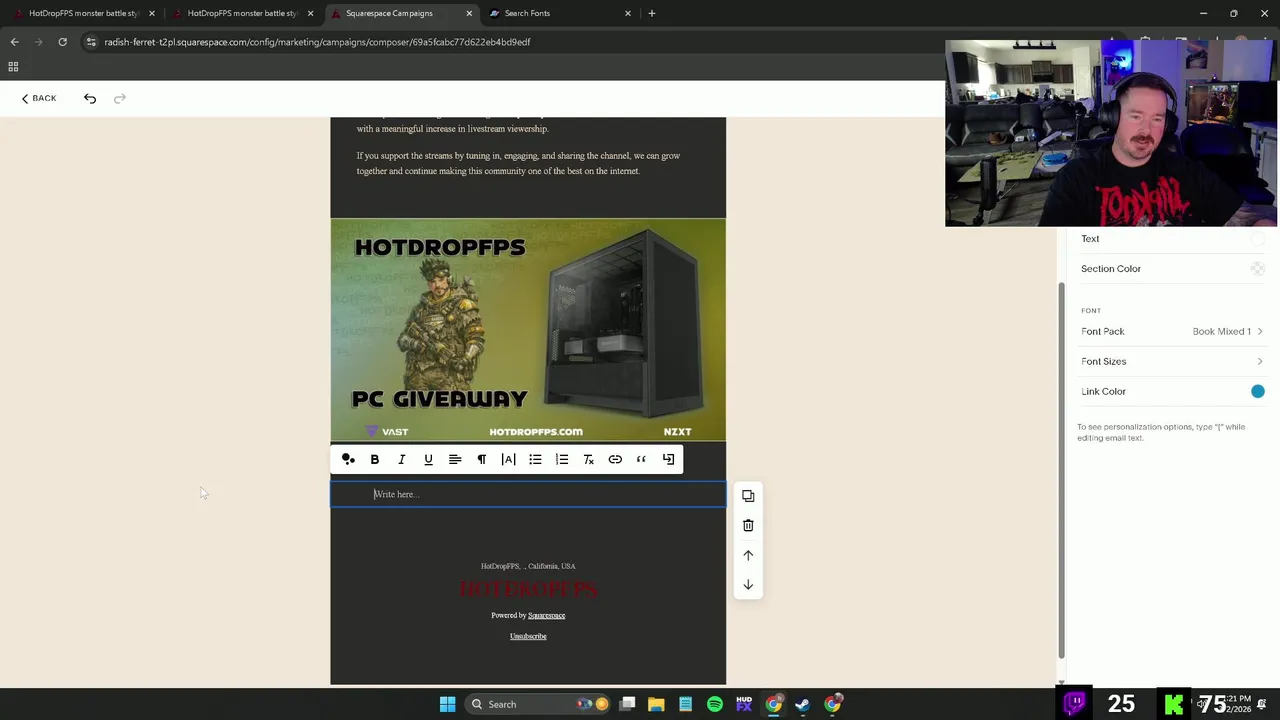Move the section up

coord(748,555)
